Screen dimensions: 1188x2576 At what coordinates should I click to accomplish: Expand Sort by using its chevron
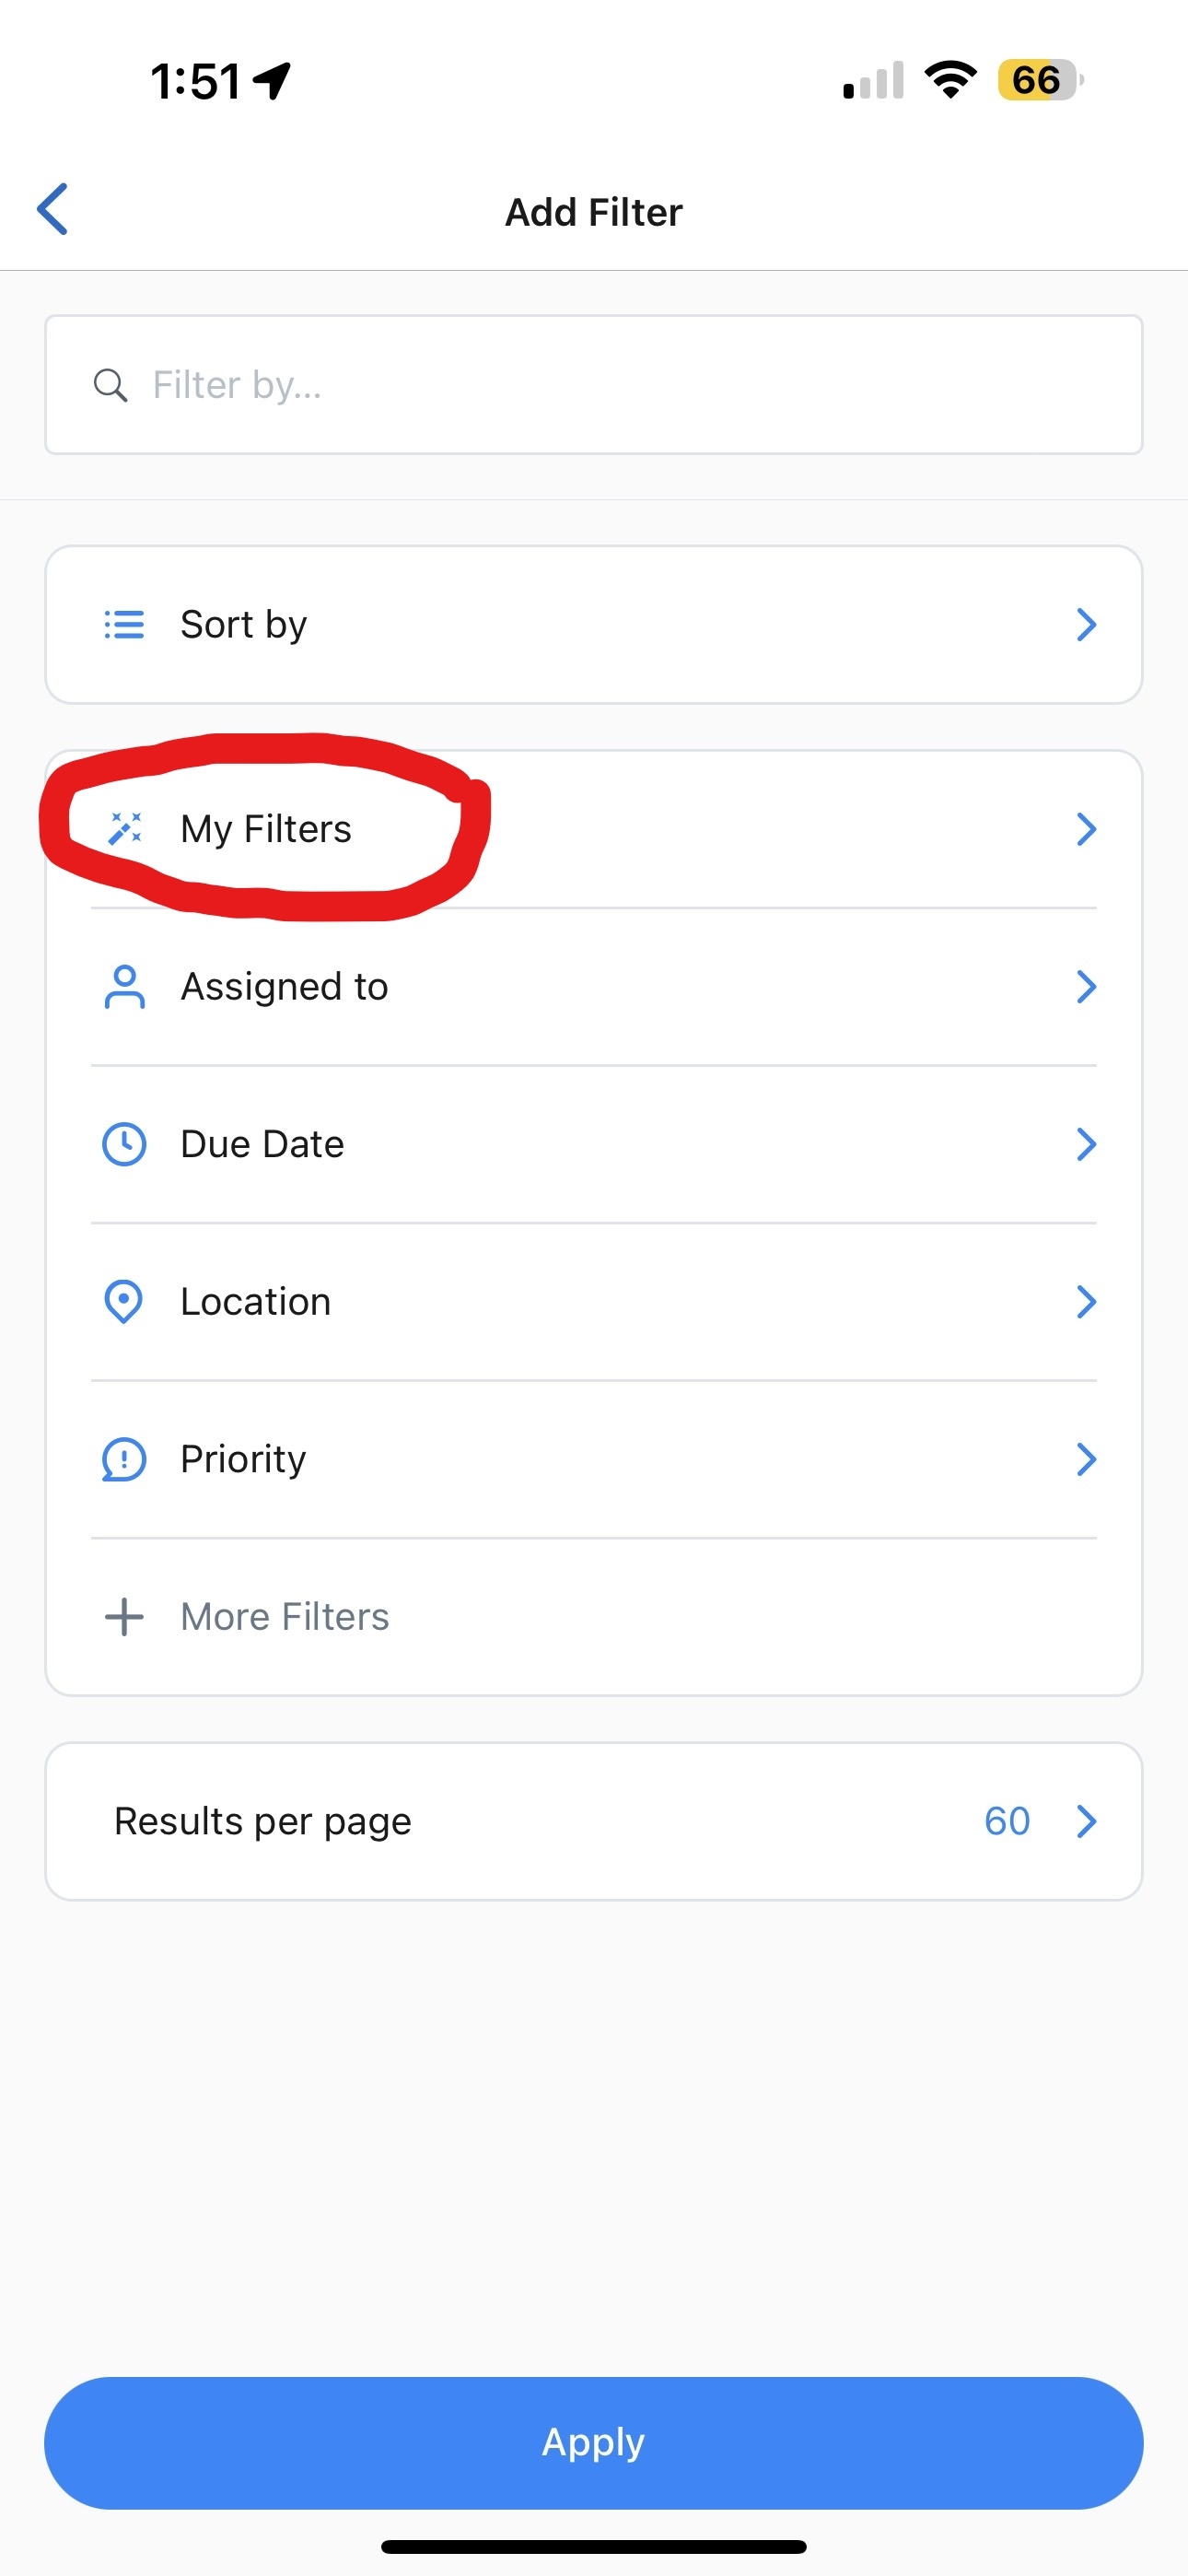[1086, 625]
